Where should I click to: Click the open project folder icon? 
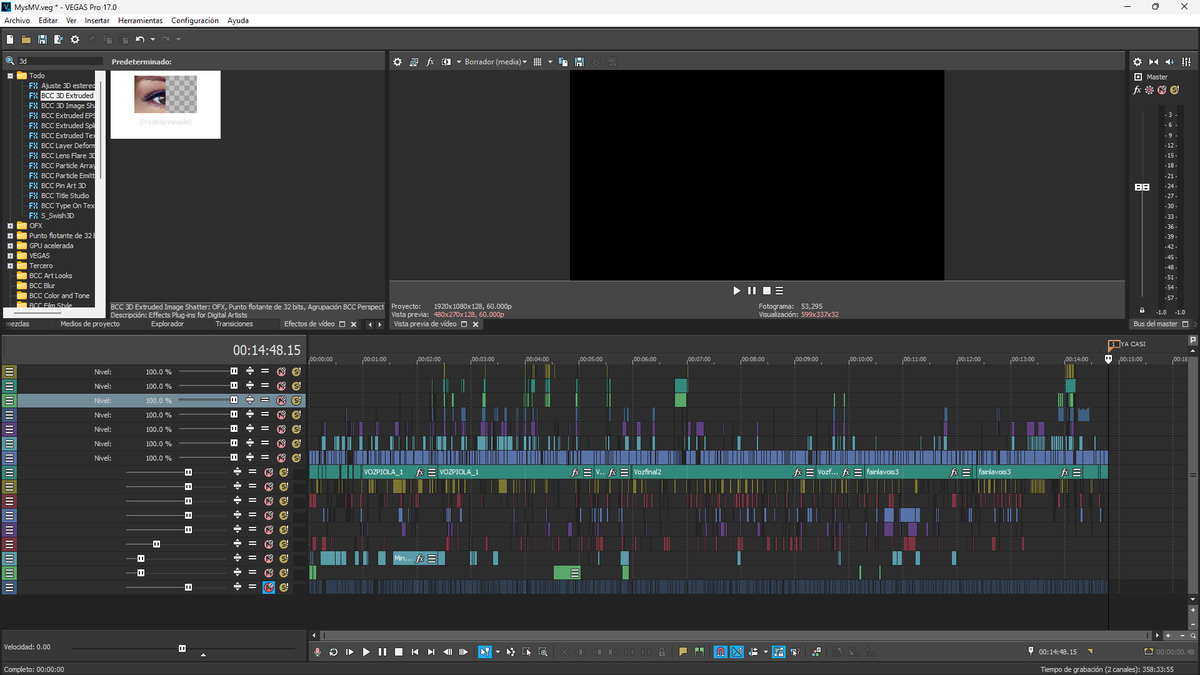click(27, 39)
